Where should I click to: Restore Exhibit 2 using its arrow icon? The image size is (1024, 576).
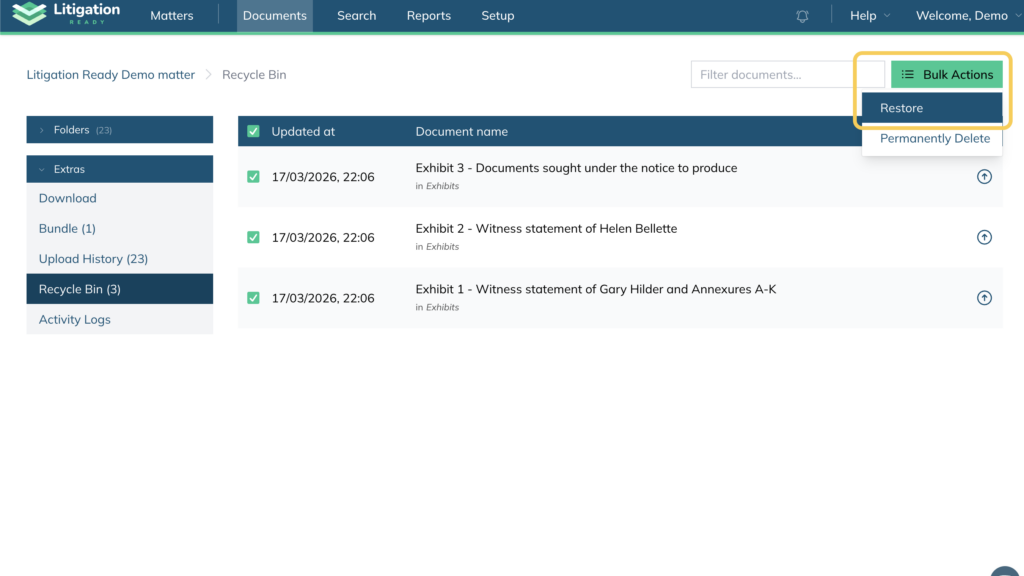(984, 237)
